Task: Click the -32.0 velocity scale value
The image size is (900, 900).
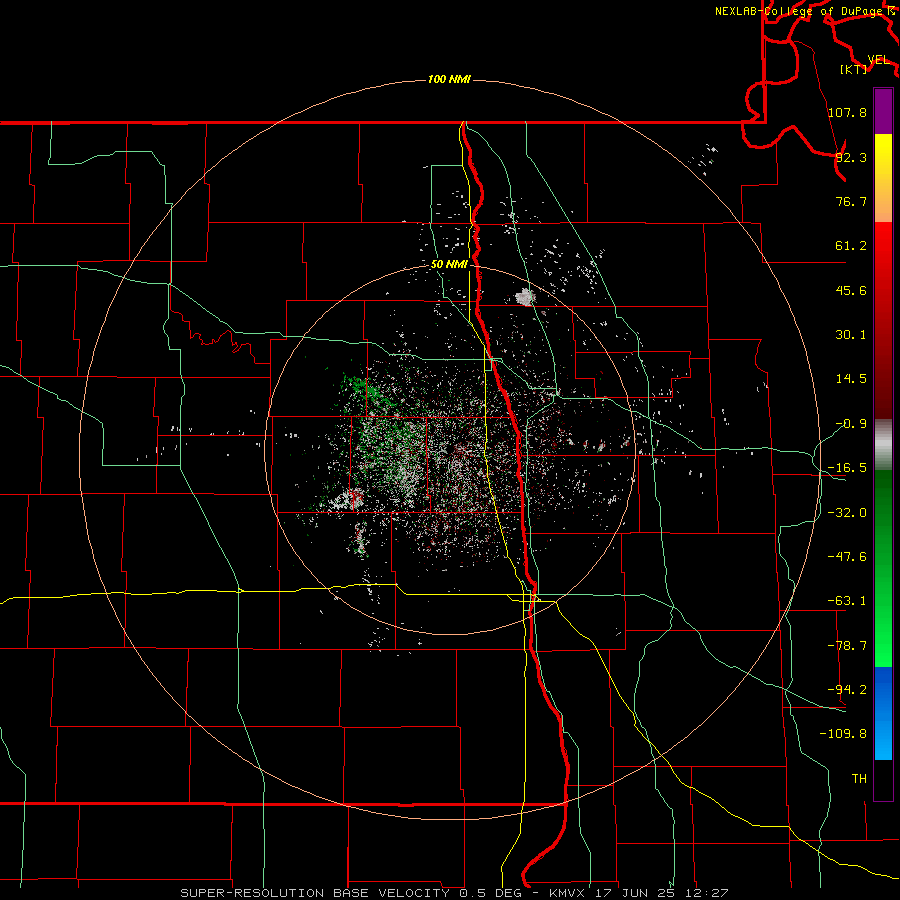Action: (x=847, y=513)
